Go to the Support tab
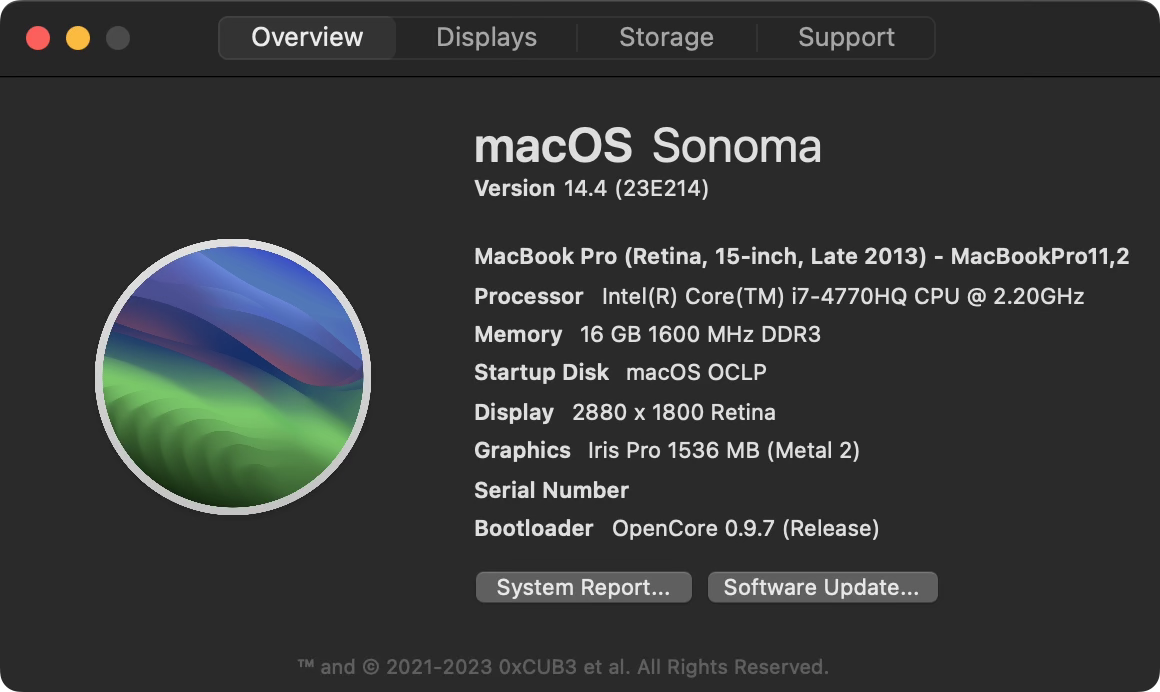 pyautogui.click(x=846, y=38)
